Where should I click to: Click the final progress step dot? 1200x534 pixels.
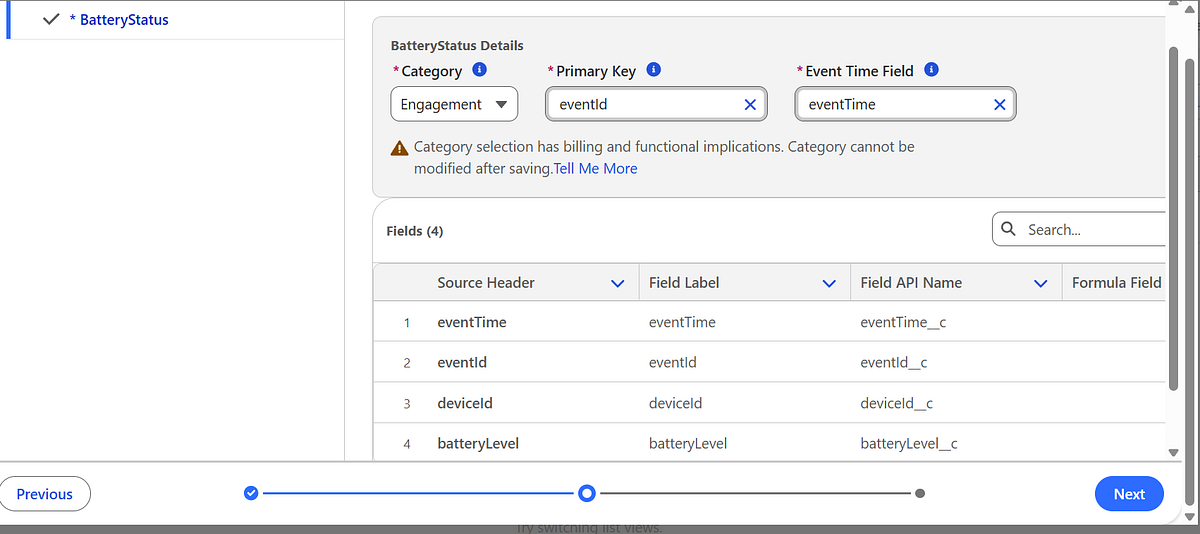[920, 493]
